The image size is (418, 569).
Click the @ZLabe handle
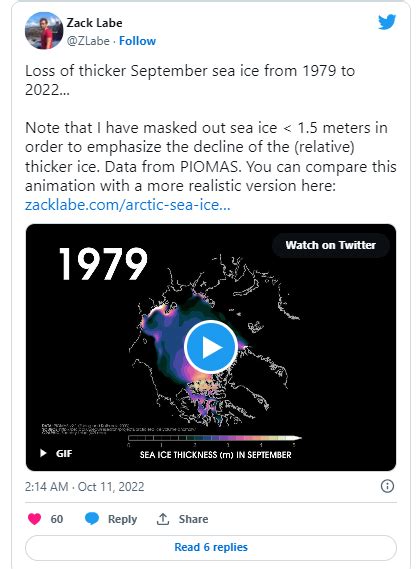(x=88, y=41)
